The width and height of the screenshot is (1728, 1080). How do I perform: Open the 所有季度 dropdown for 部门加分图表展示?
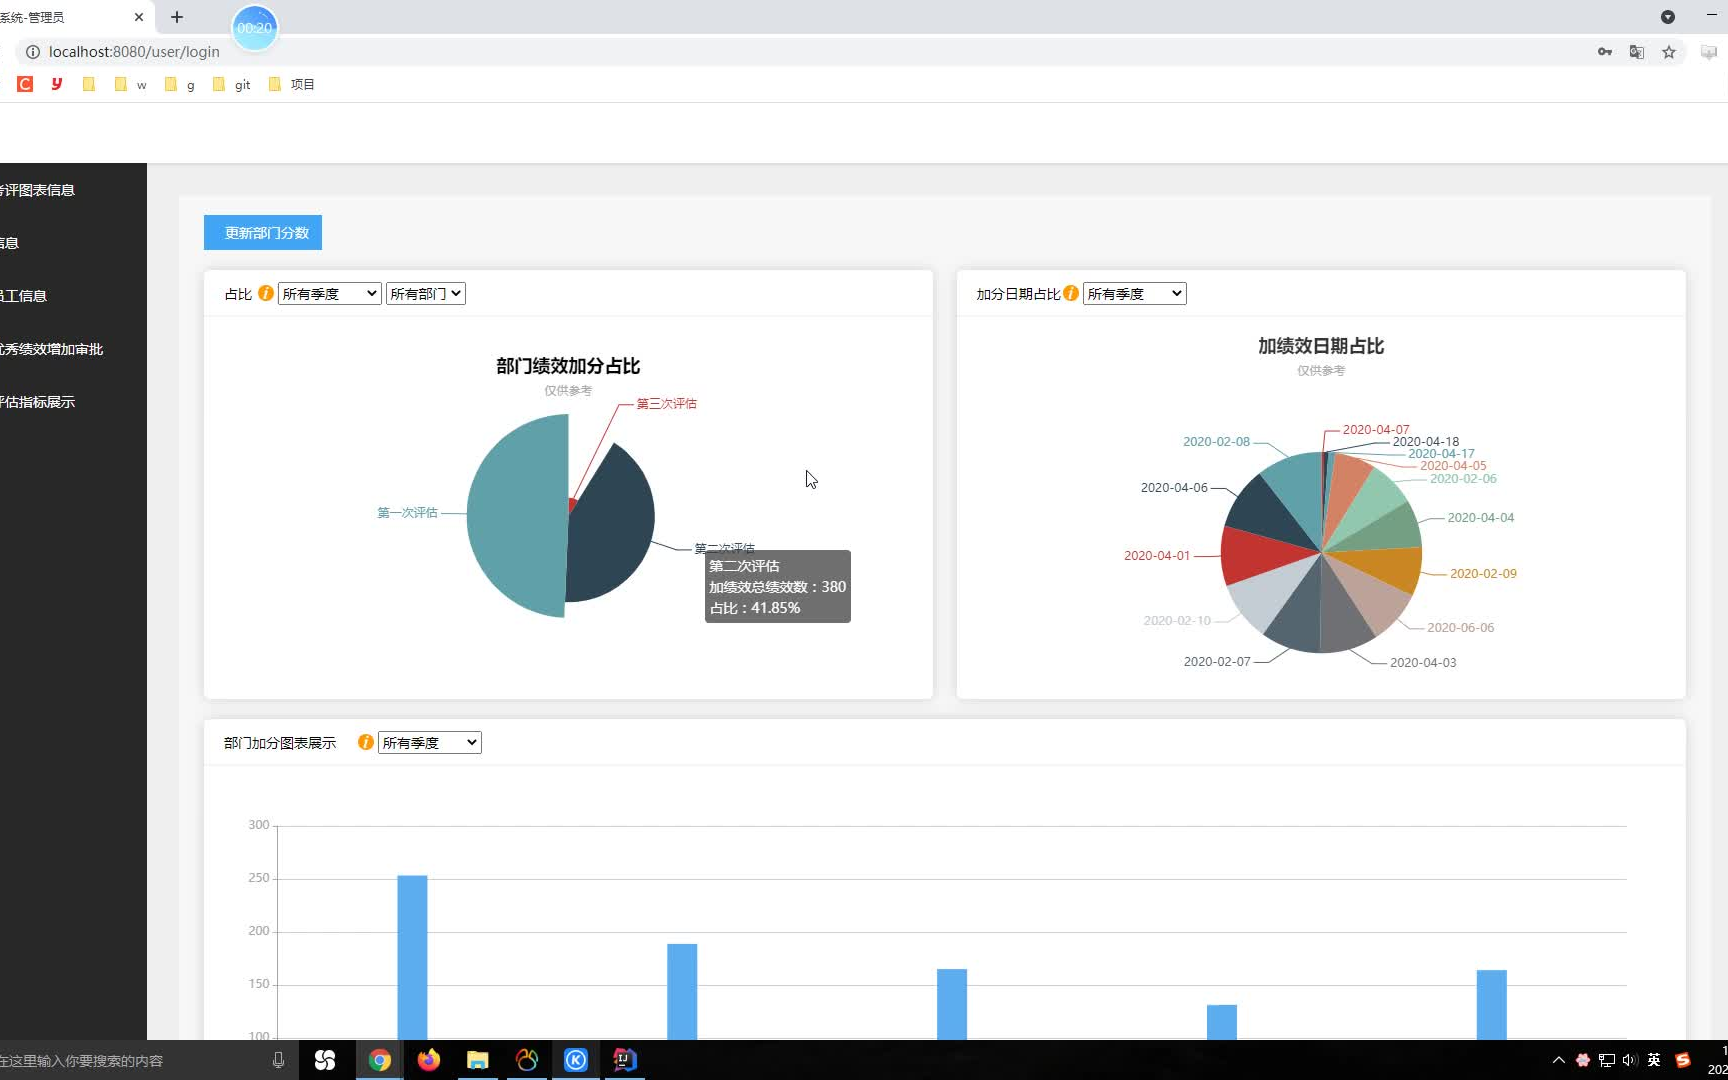429,742
